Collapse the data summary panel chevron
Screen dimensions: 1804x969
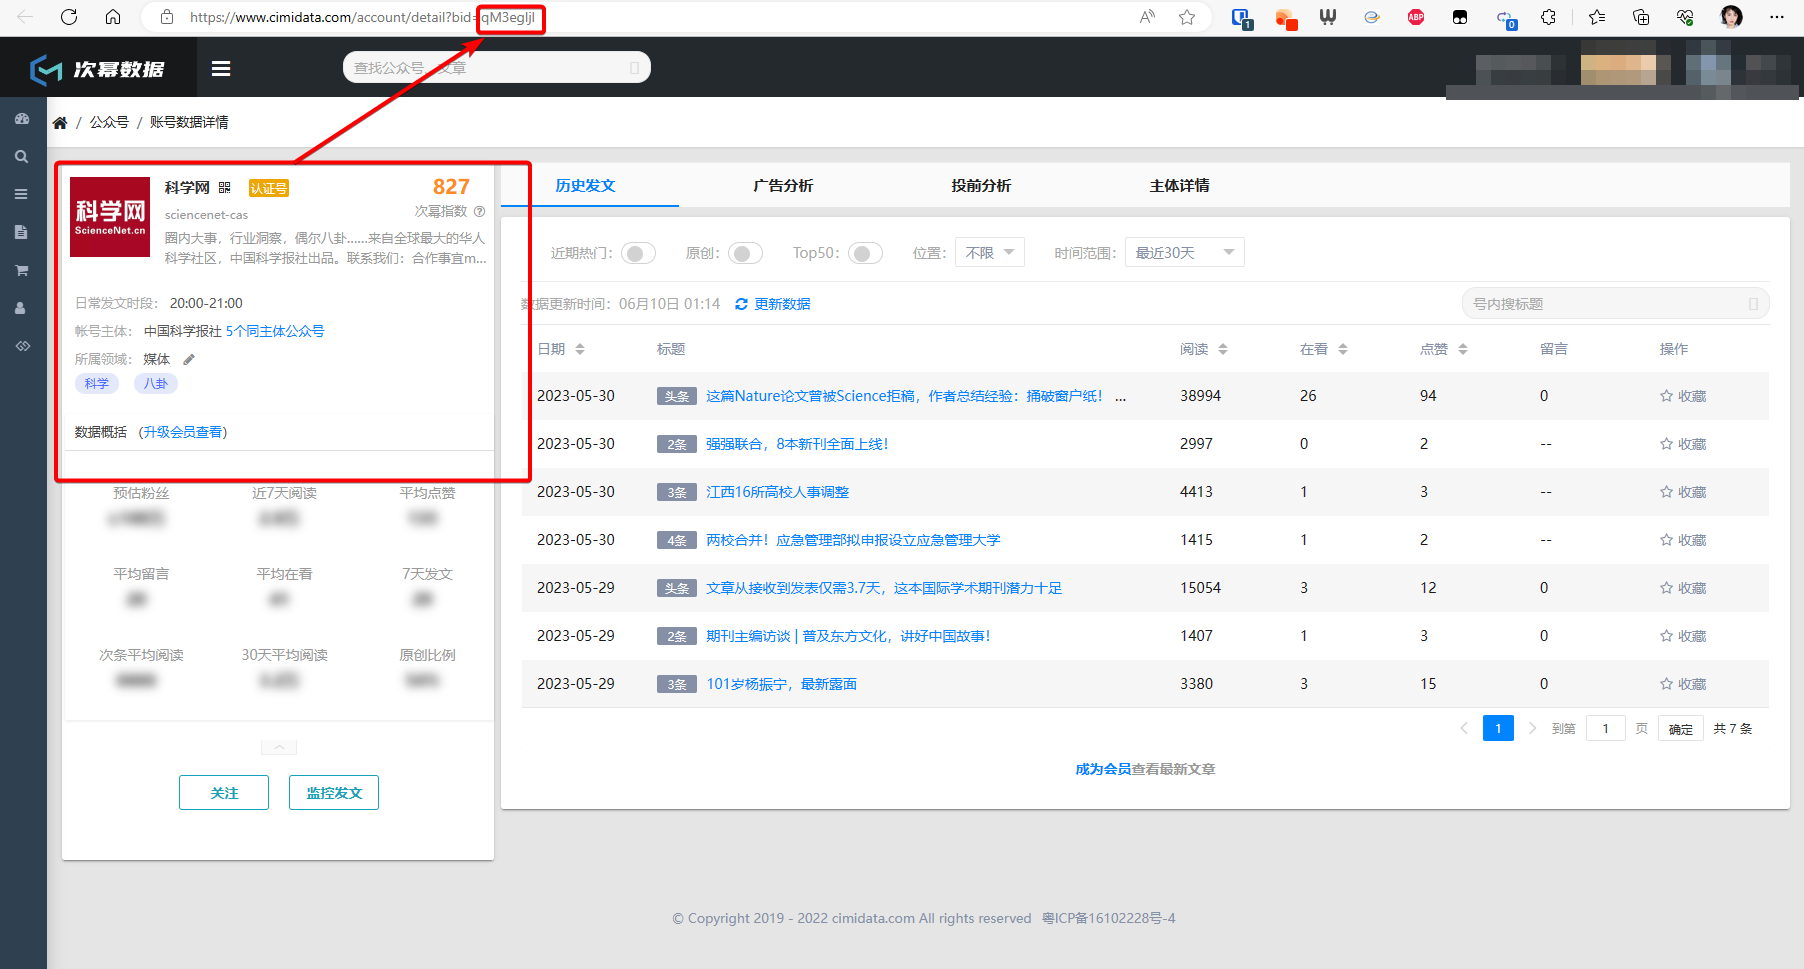[x=279, y=747]
